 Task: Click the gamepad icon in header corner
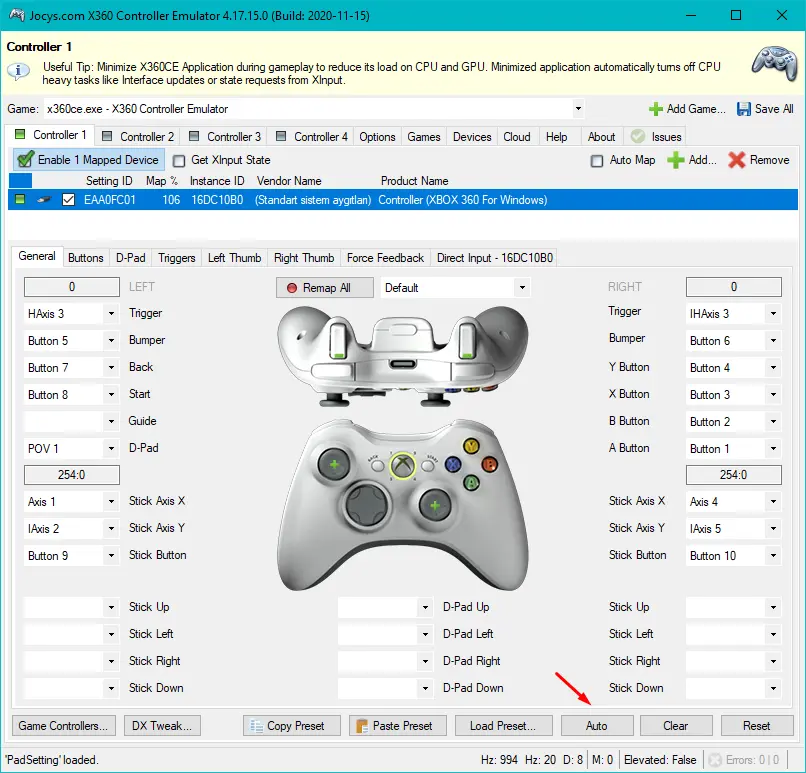775,63
